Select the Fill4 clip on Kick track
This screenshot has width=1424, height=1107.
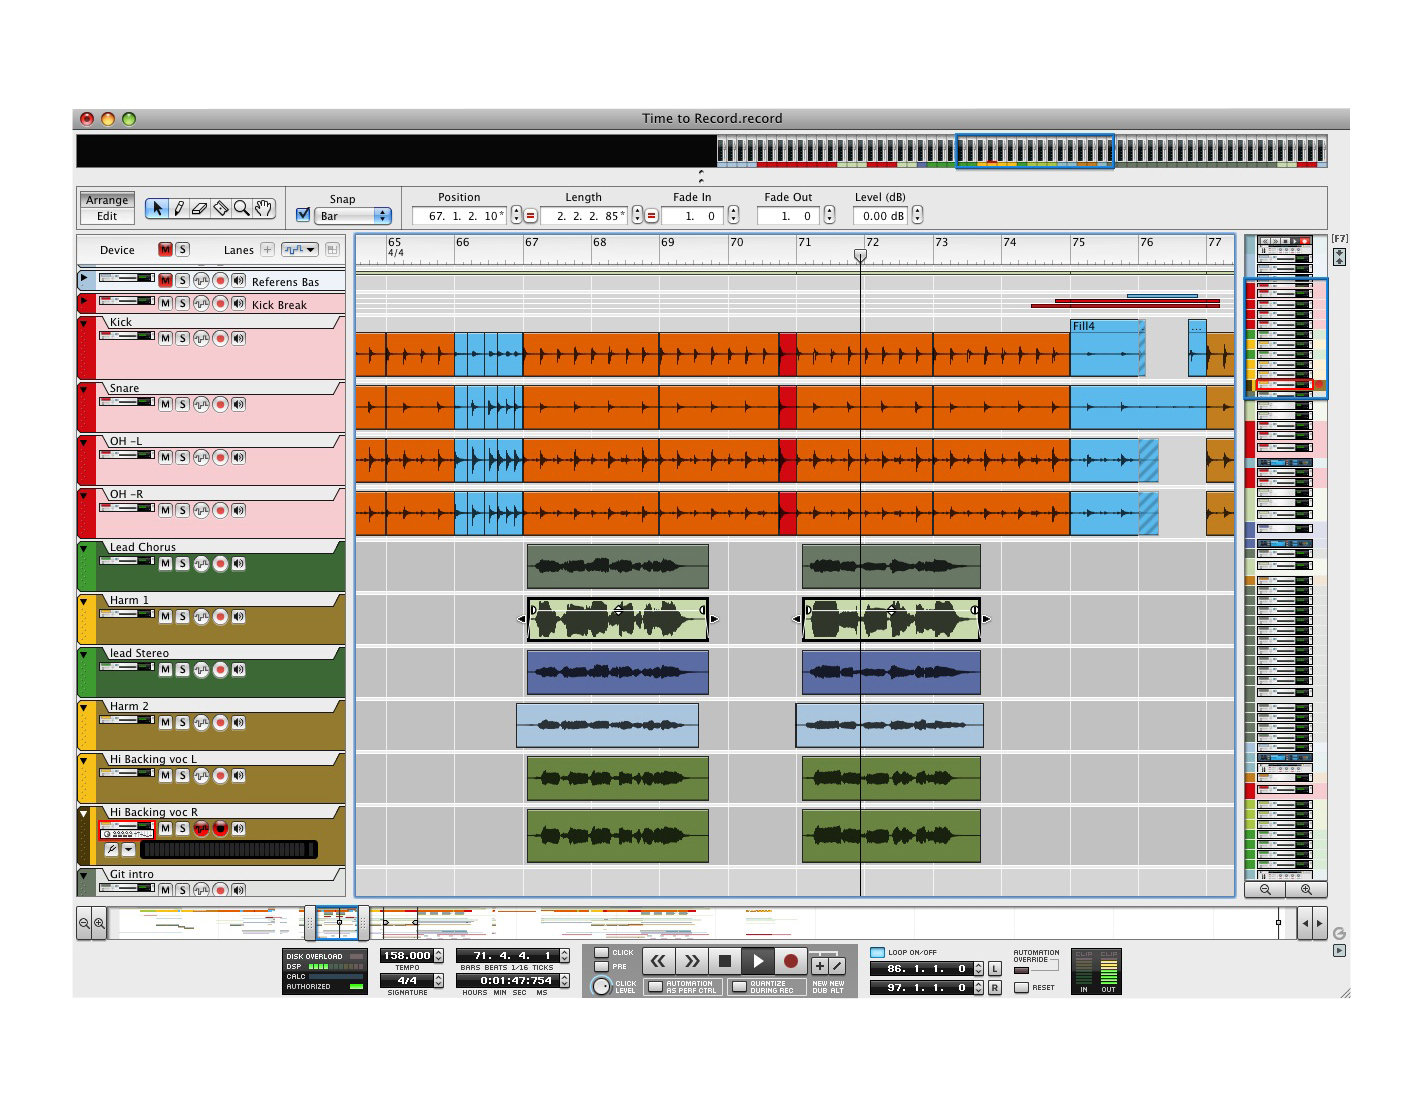[1105, 348]
